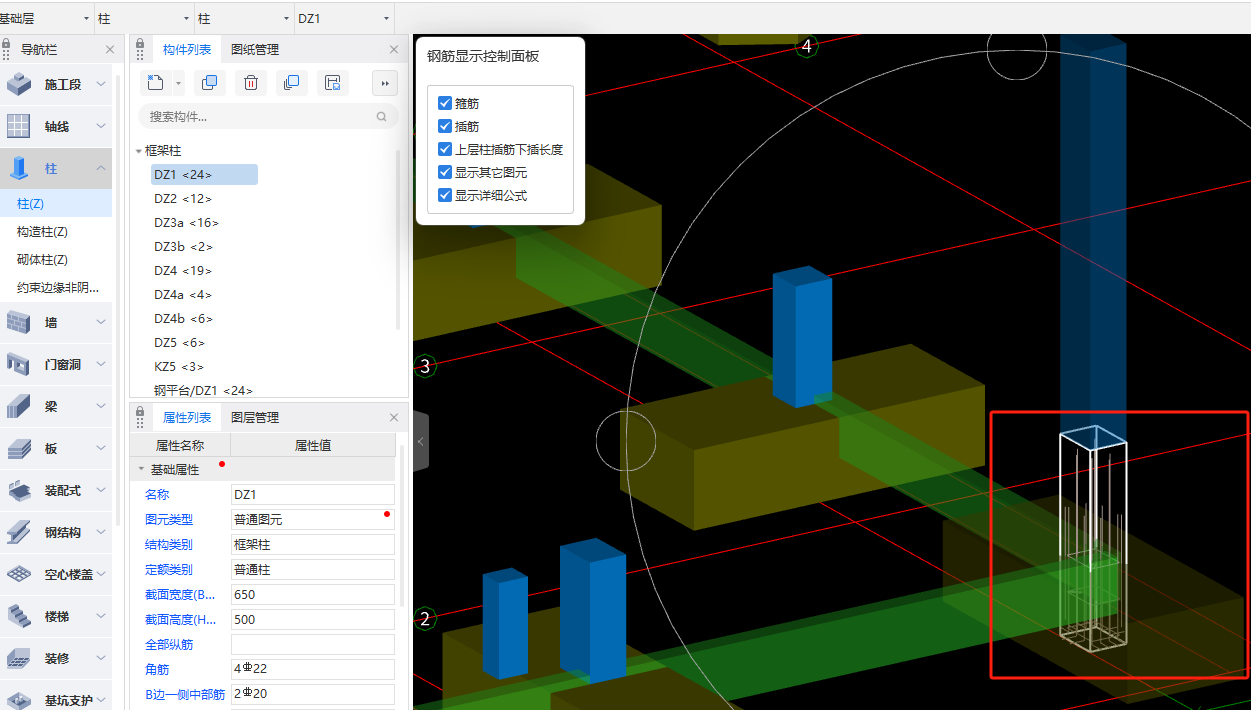This screenshot has width=1251, height=710.
Task: Click the inter-layer copy icon
Action: coord(292,83)
